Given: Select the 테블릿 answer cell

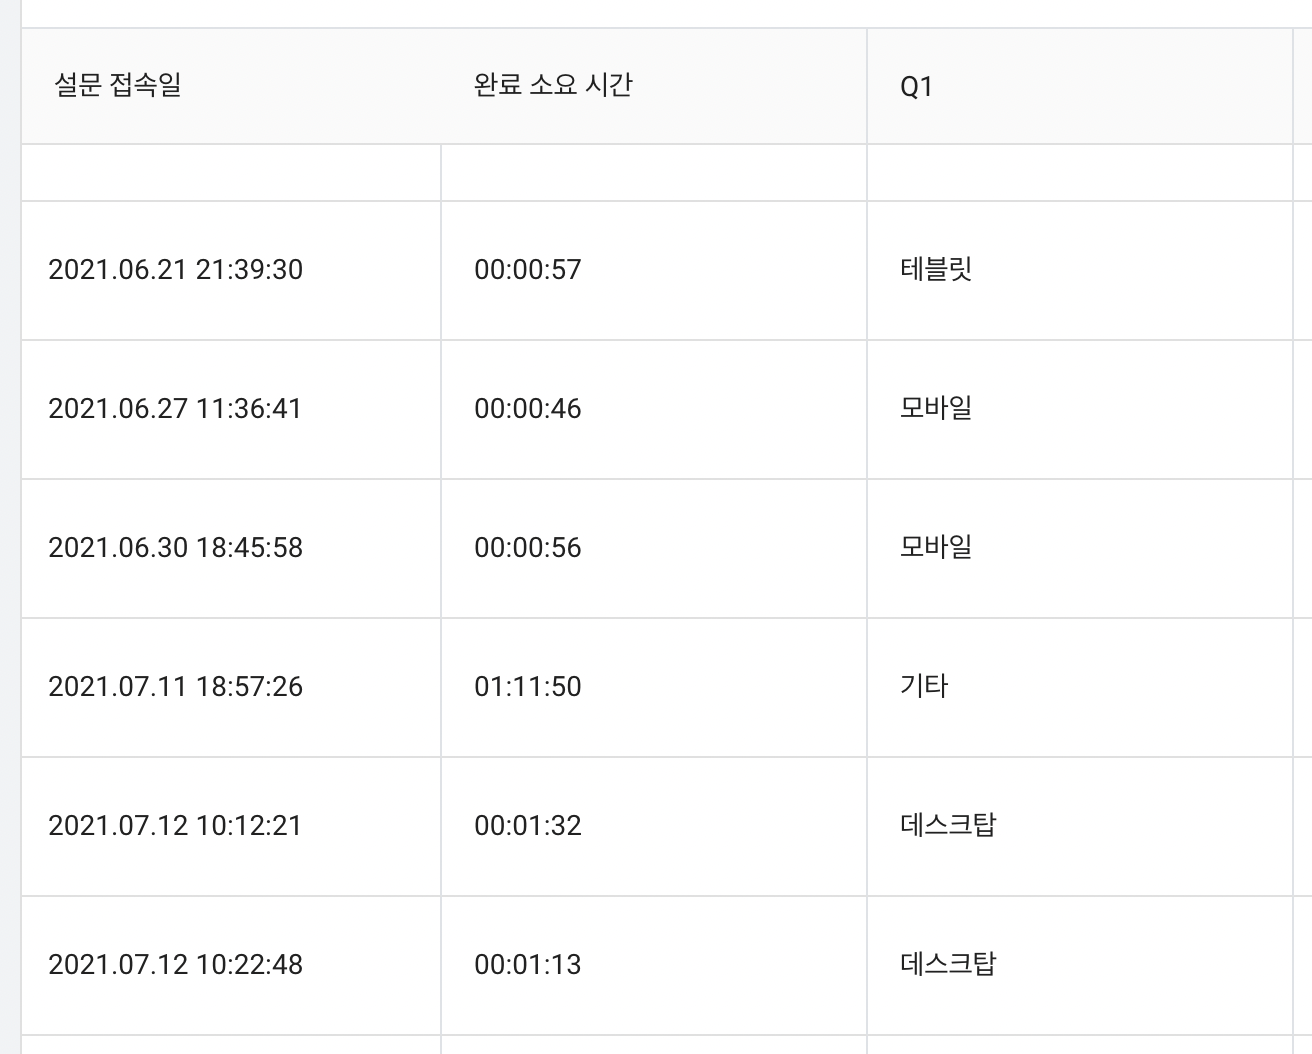Looking at the screenshot, I should click(x=937, y=270).
